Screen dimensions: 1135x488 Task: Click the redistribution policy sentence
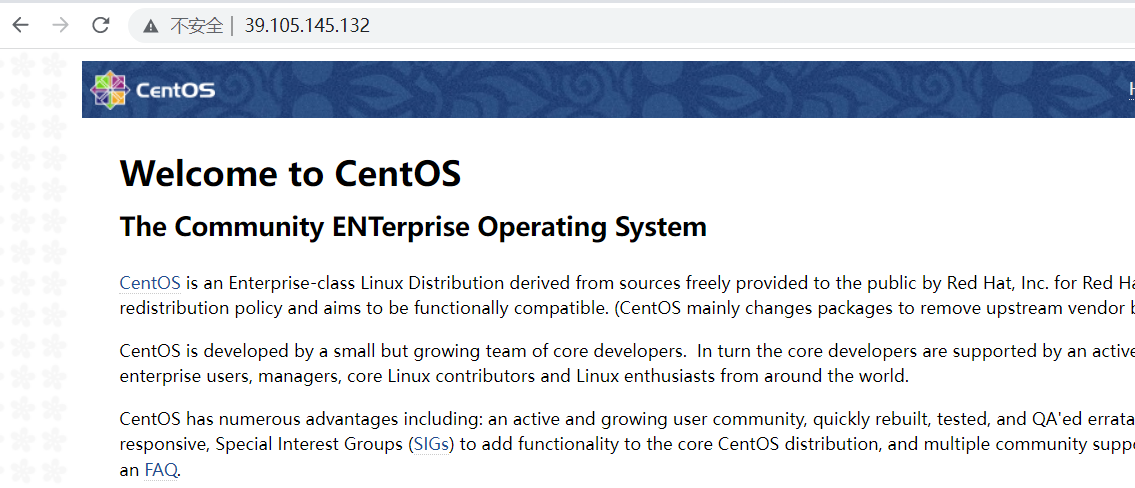360,309
